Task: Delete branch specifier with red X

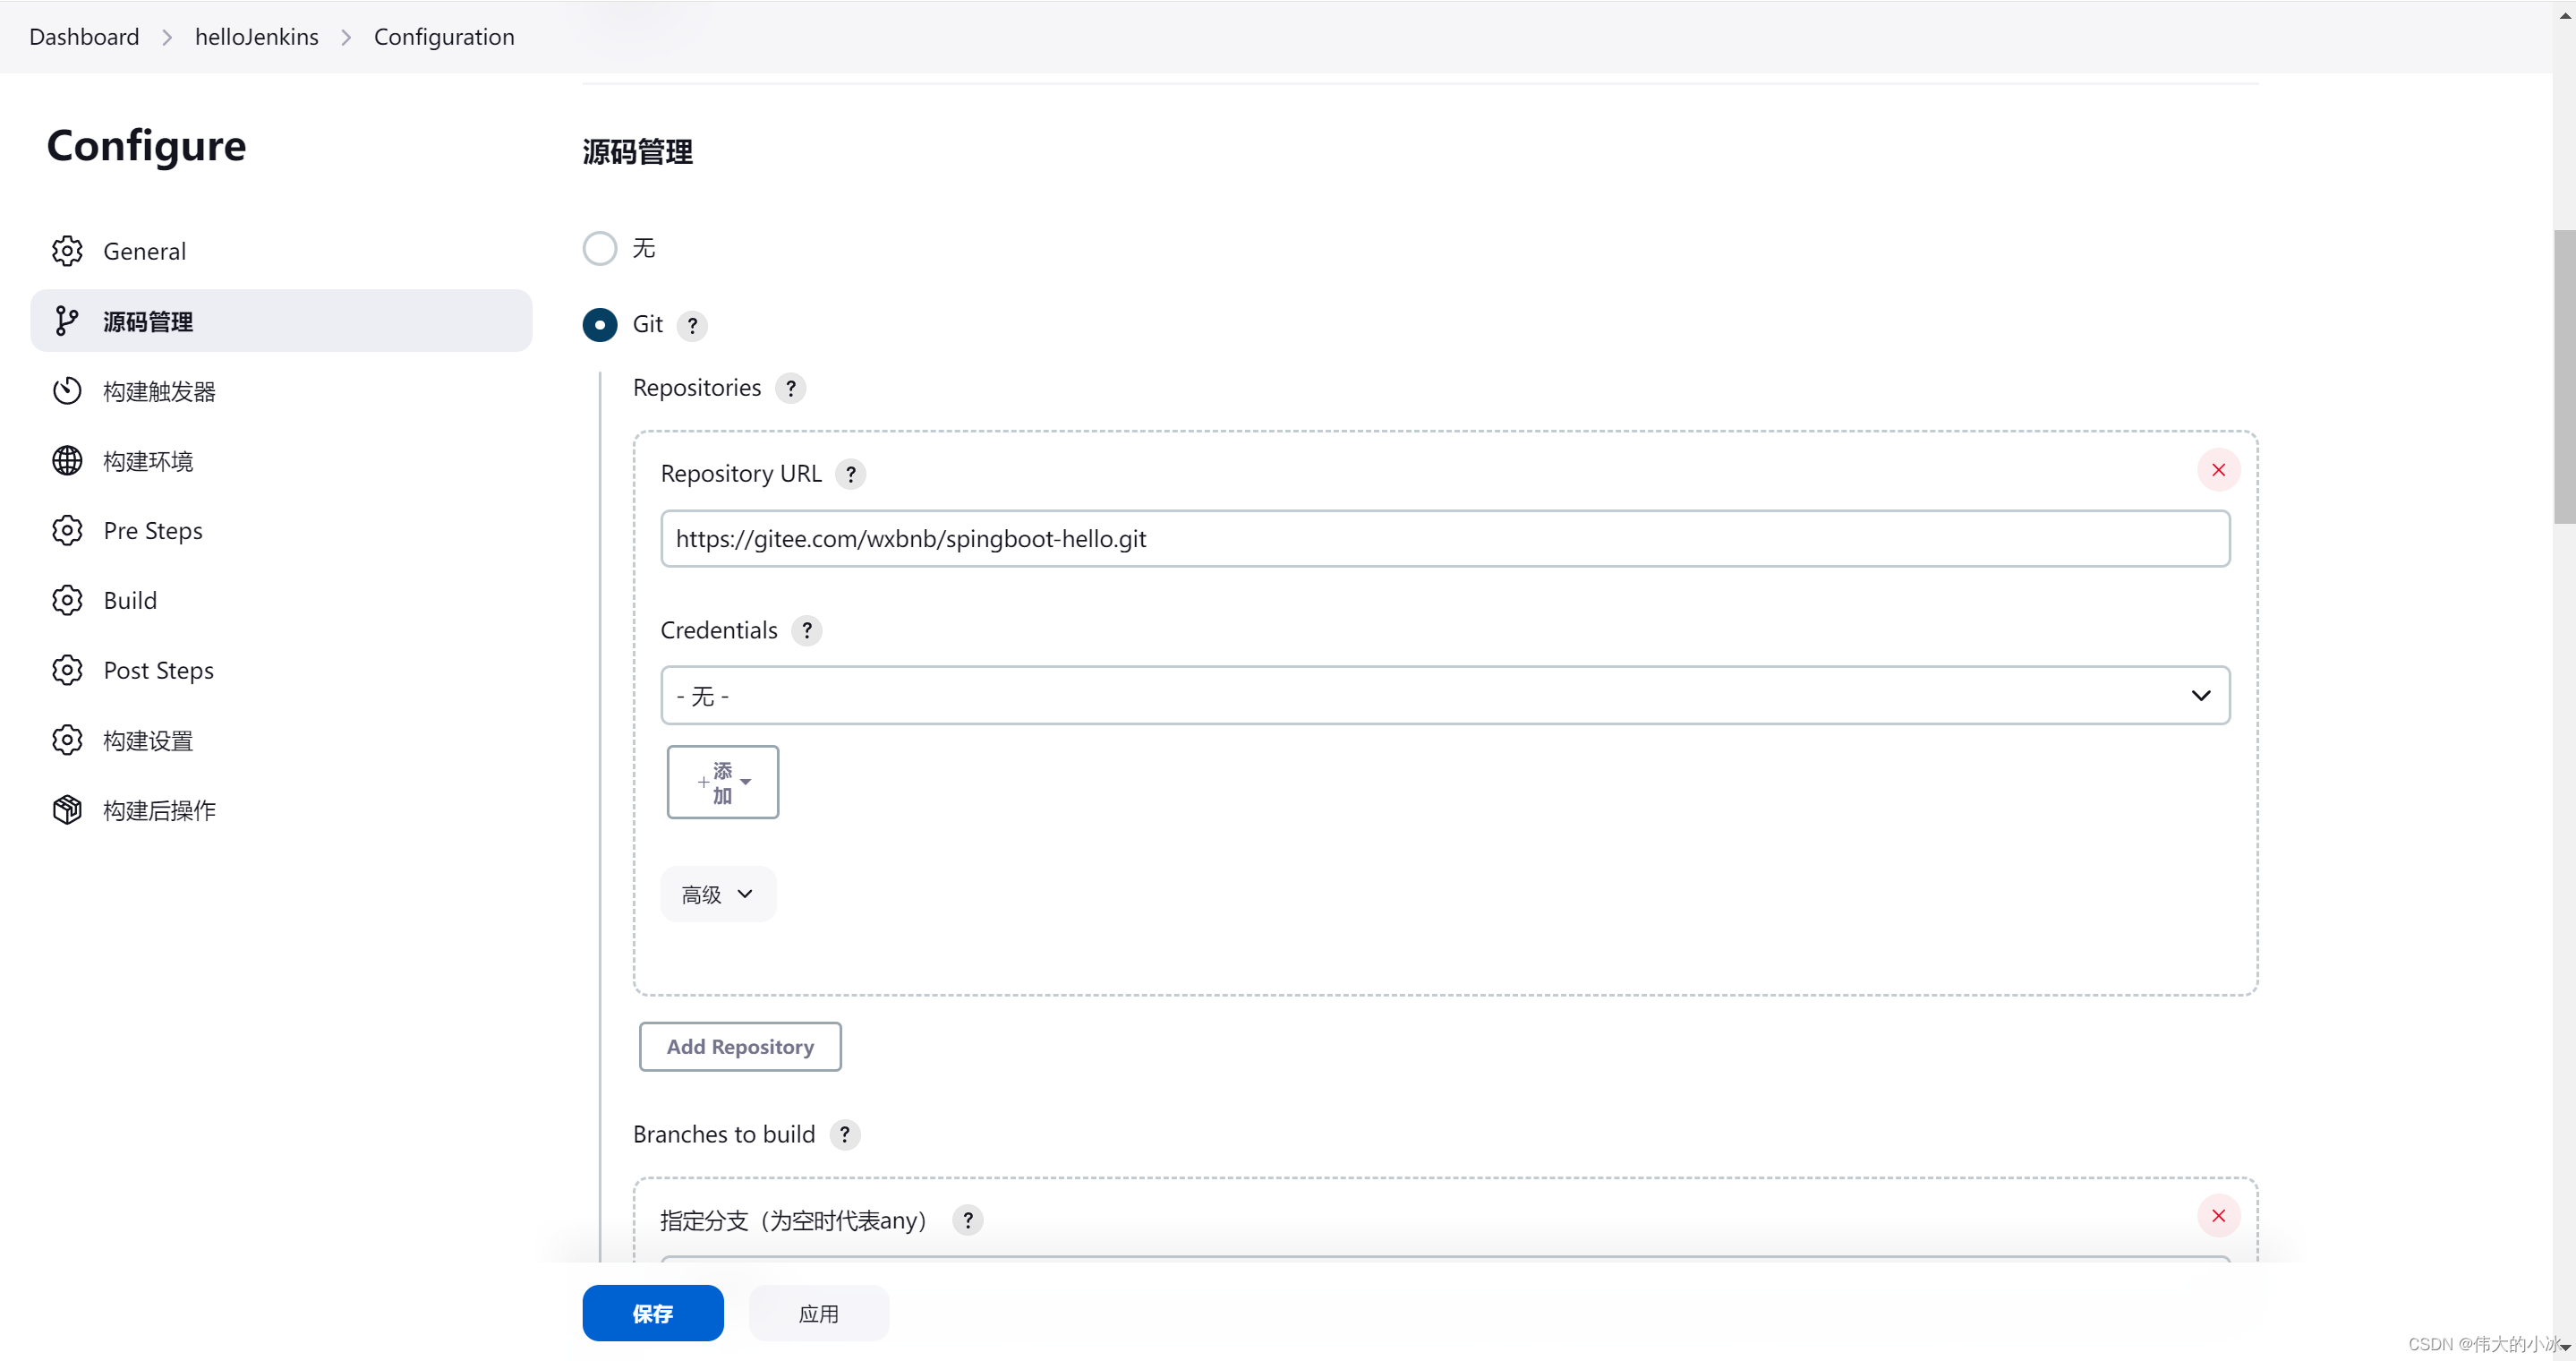Action: [x=2217, y=1216]
